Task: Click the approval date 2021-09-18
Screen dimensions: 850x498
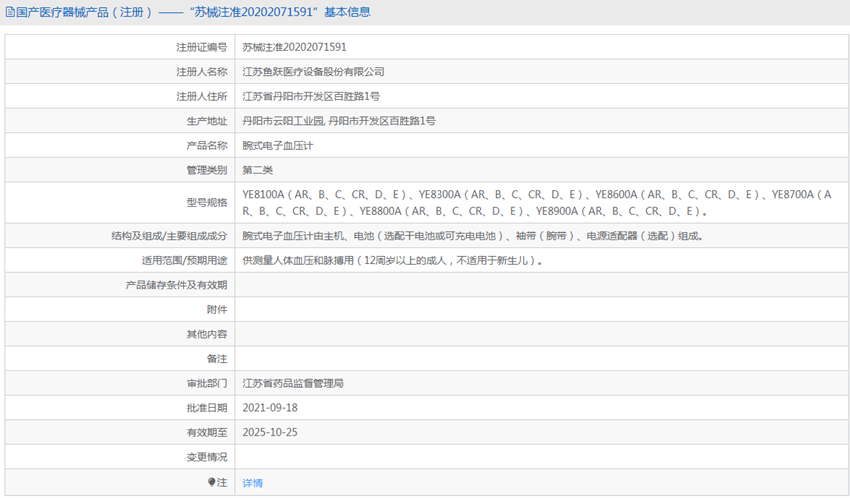Action: 270,408
